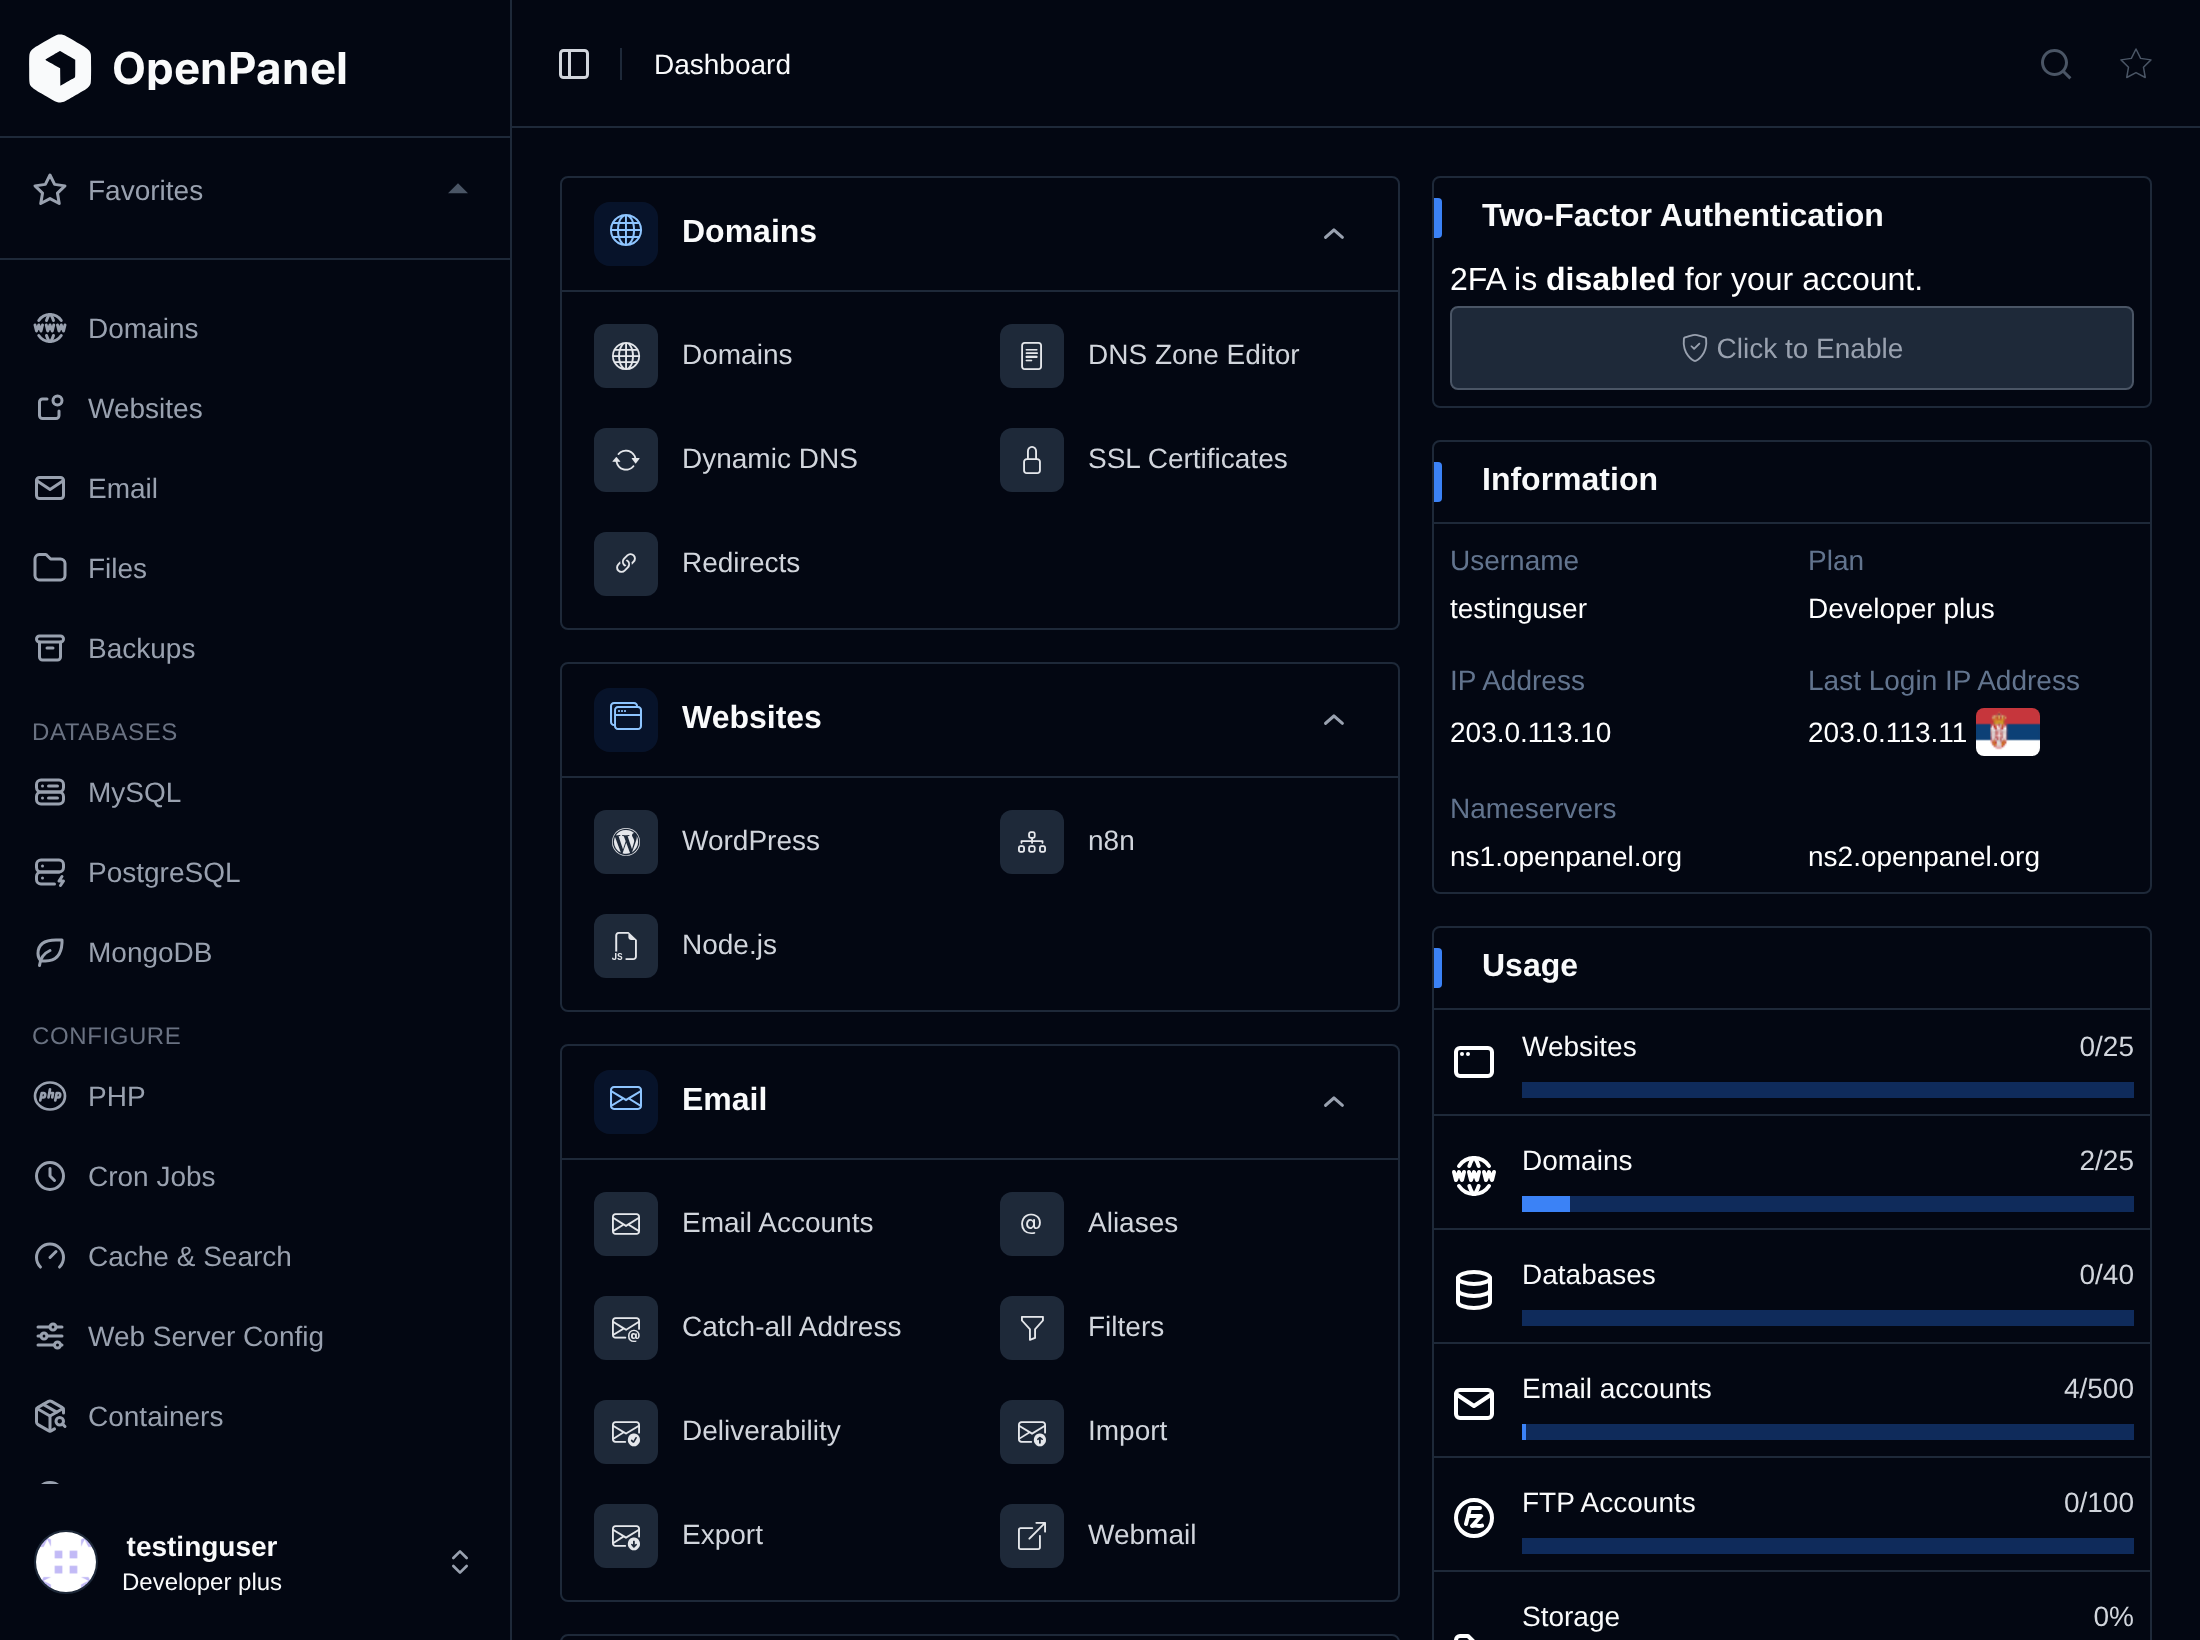Open the Dynamic DNS refresh icon
The height and width of the screenshot is (1640, 2200).
[626, 460]
